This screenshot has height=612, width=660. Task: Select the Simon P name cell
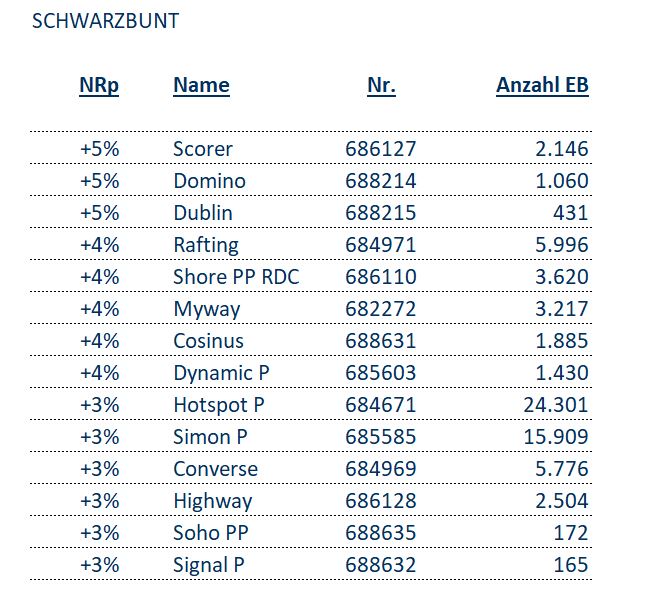coord(211,437)
